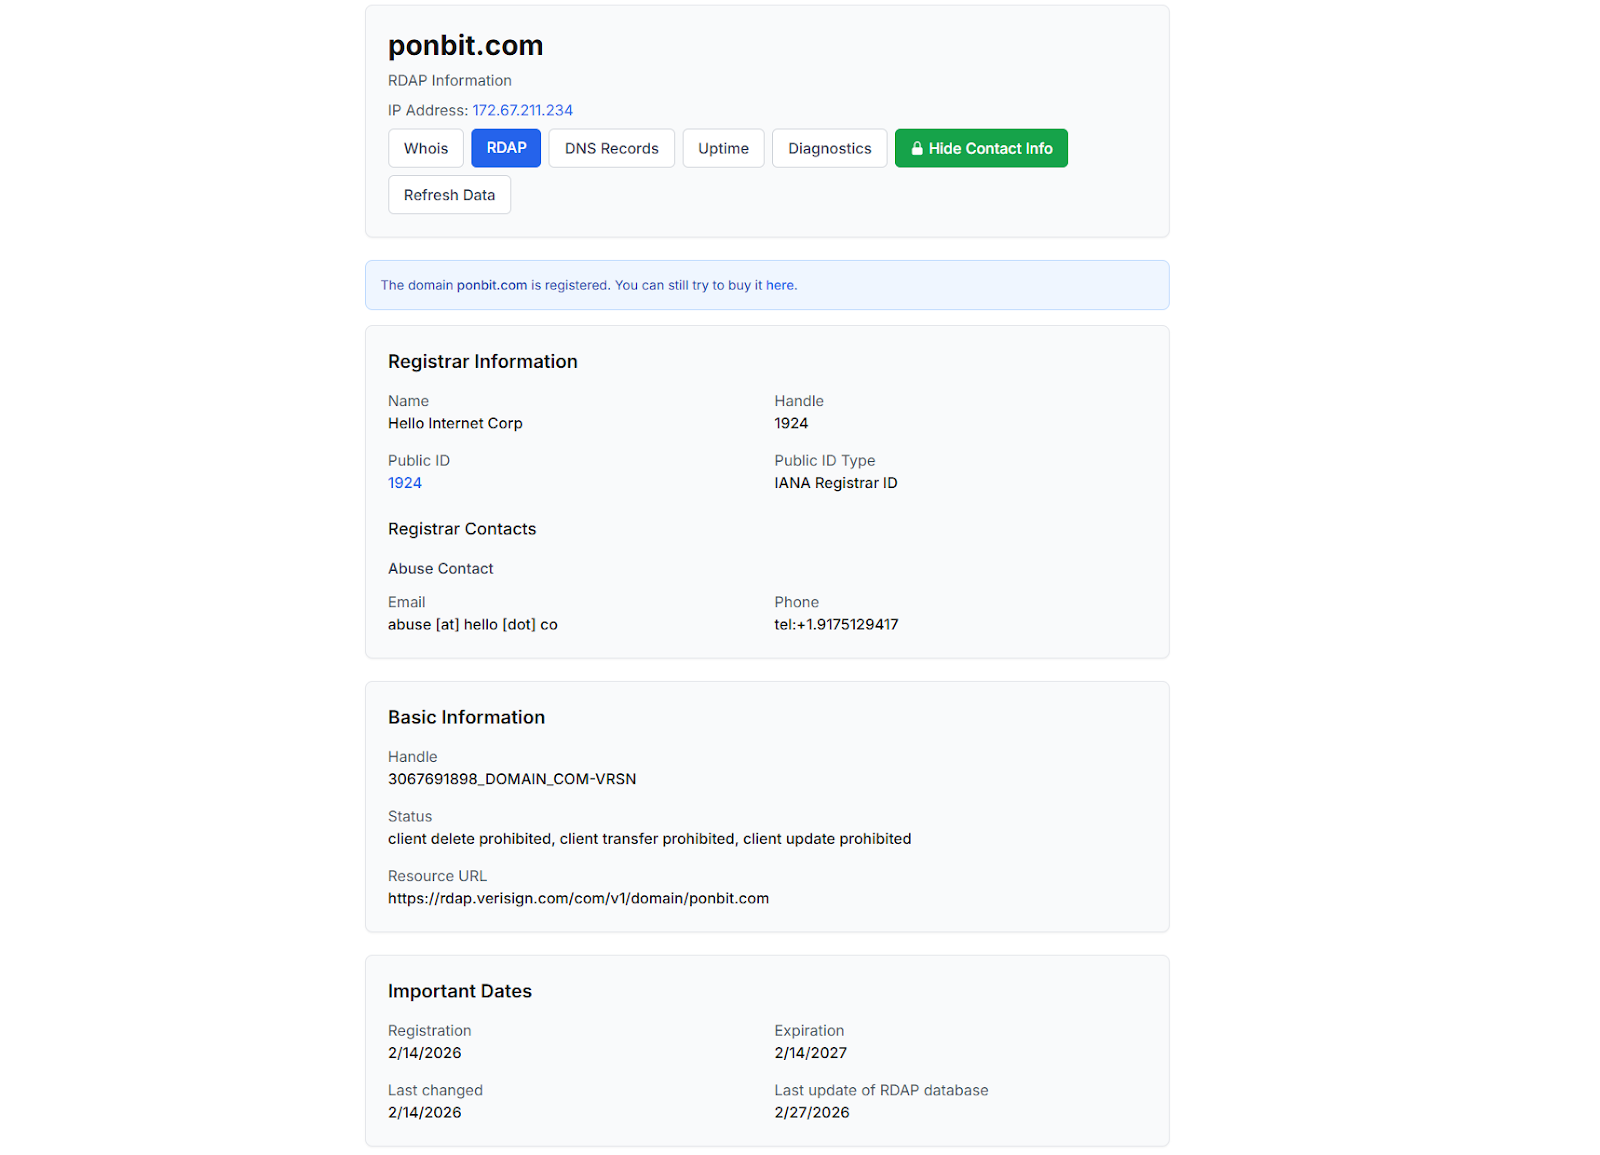Click the lock icon on Hide Contact Info

pyautogui.click(x=916, y=149)
